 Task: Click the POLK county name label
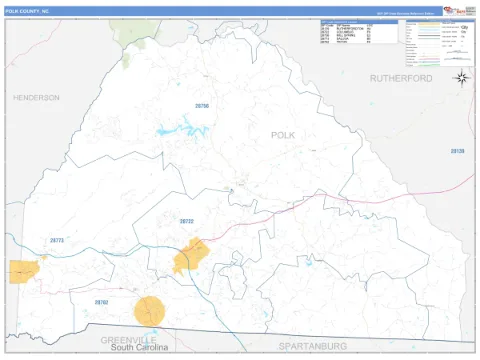coord(283,135)
